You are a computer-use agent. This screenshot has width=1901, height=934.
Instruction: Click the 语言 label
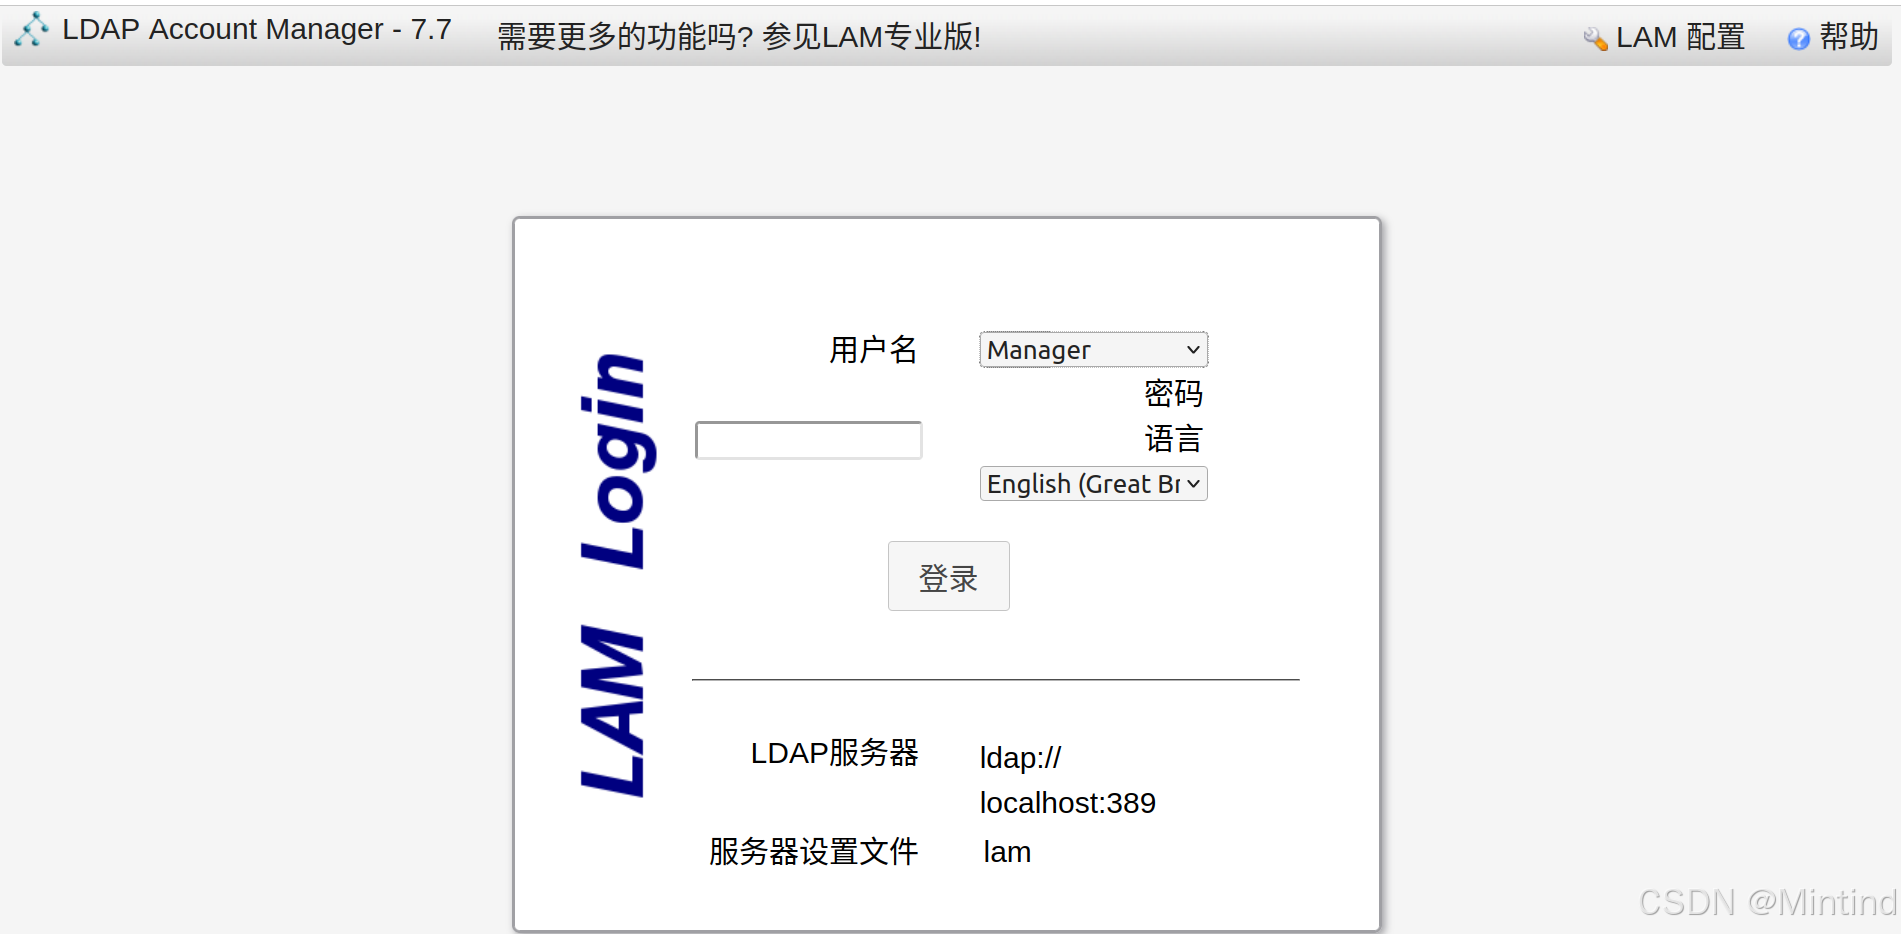1173,438
